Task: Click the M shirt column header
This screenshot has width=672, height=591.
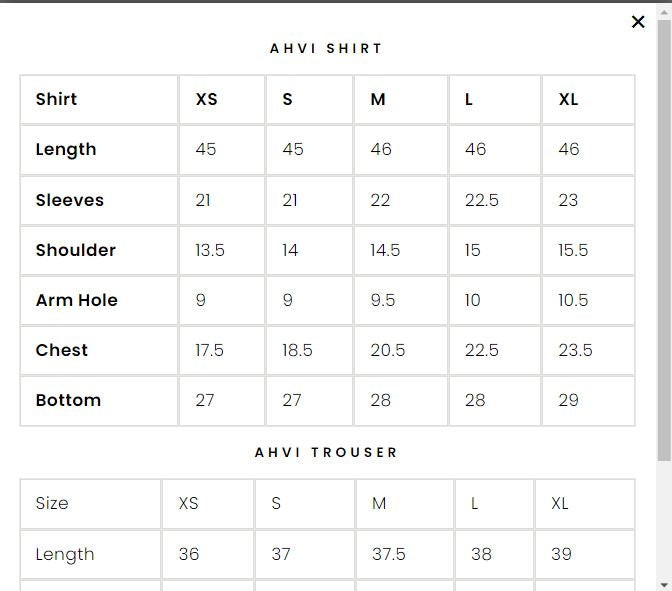Action: pos(378,99)
